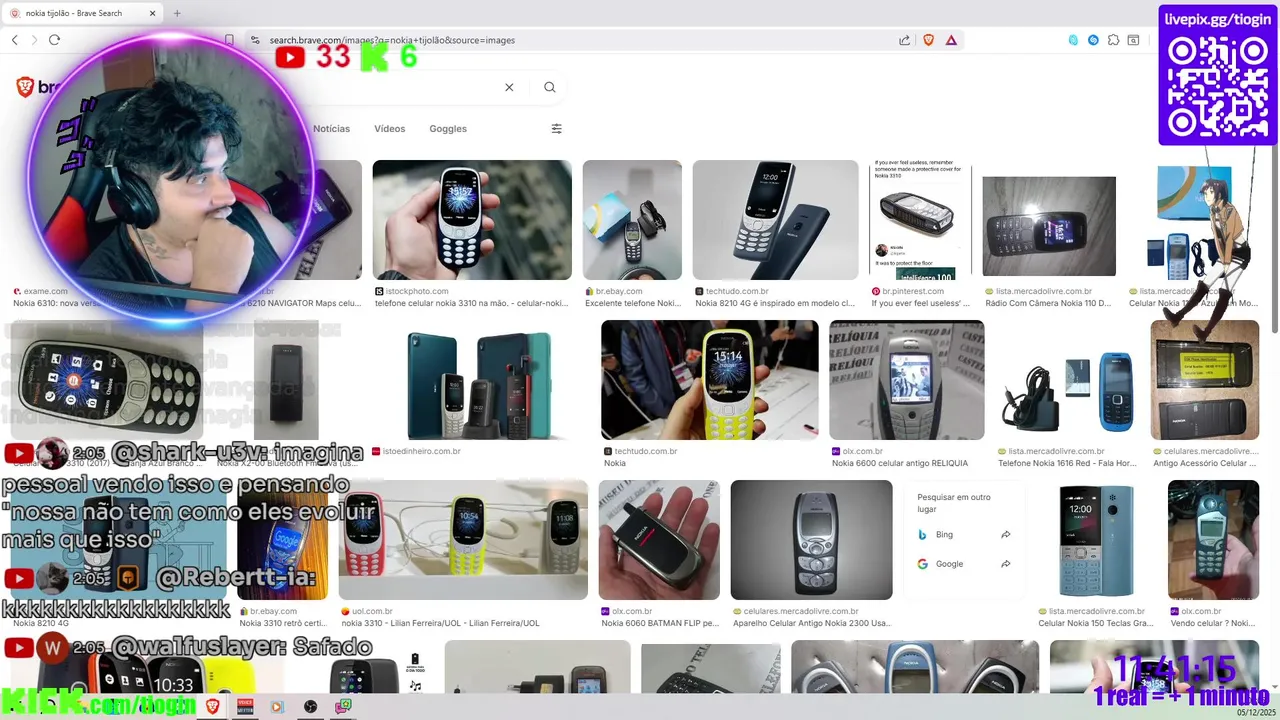This screenshot has height=720, width=1280.
Task: Switch to the Notícias tab
Action: click(x=331, y=129)
